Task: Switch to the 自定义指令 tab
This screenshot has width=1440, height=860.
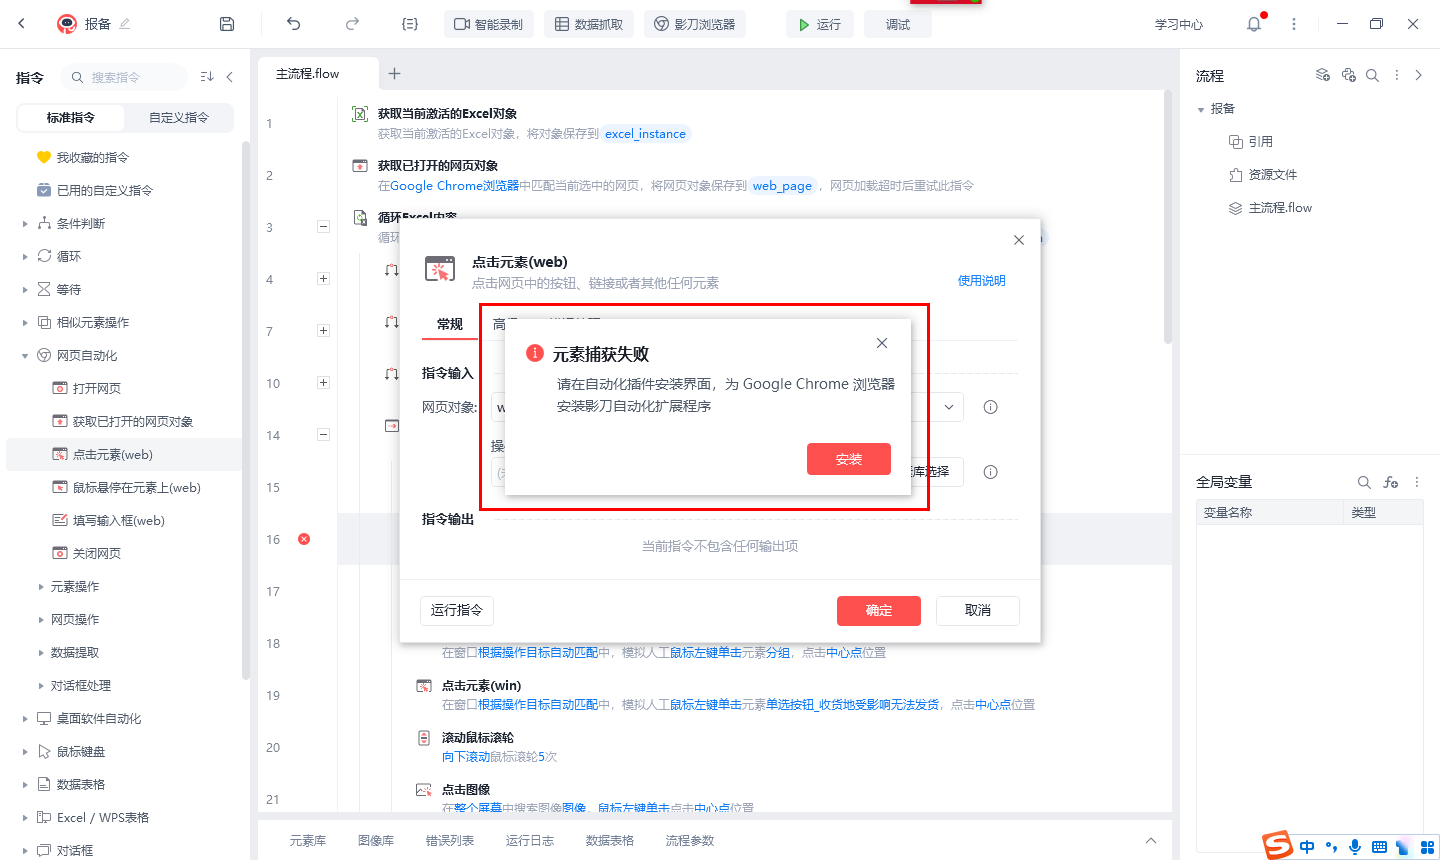Action: tap(179, 117)
